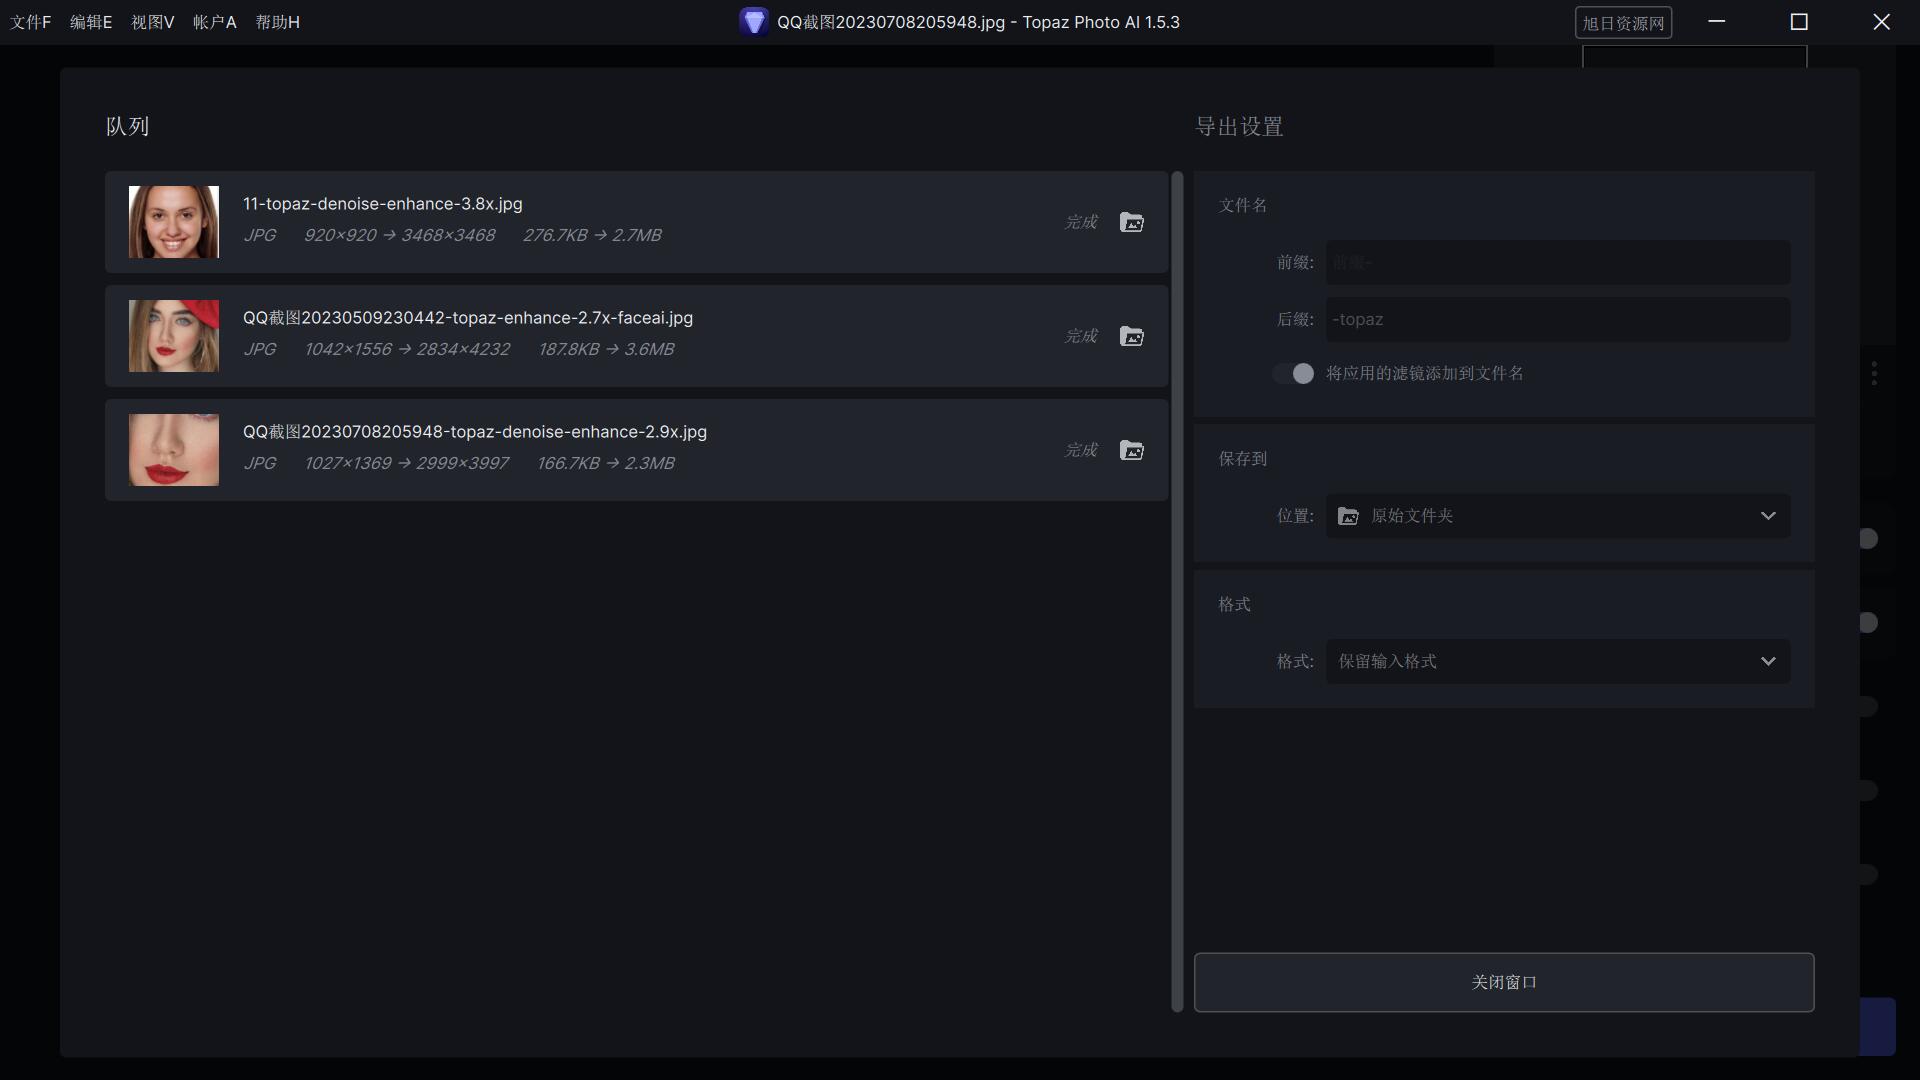This screenshot has width=1920, height=1080.
Task: Open the 文件F menu
Action: coord(30,22)
